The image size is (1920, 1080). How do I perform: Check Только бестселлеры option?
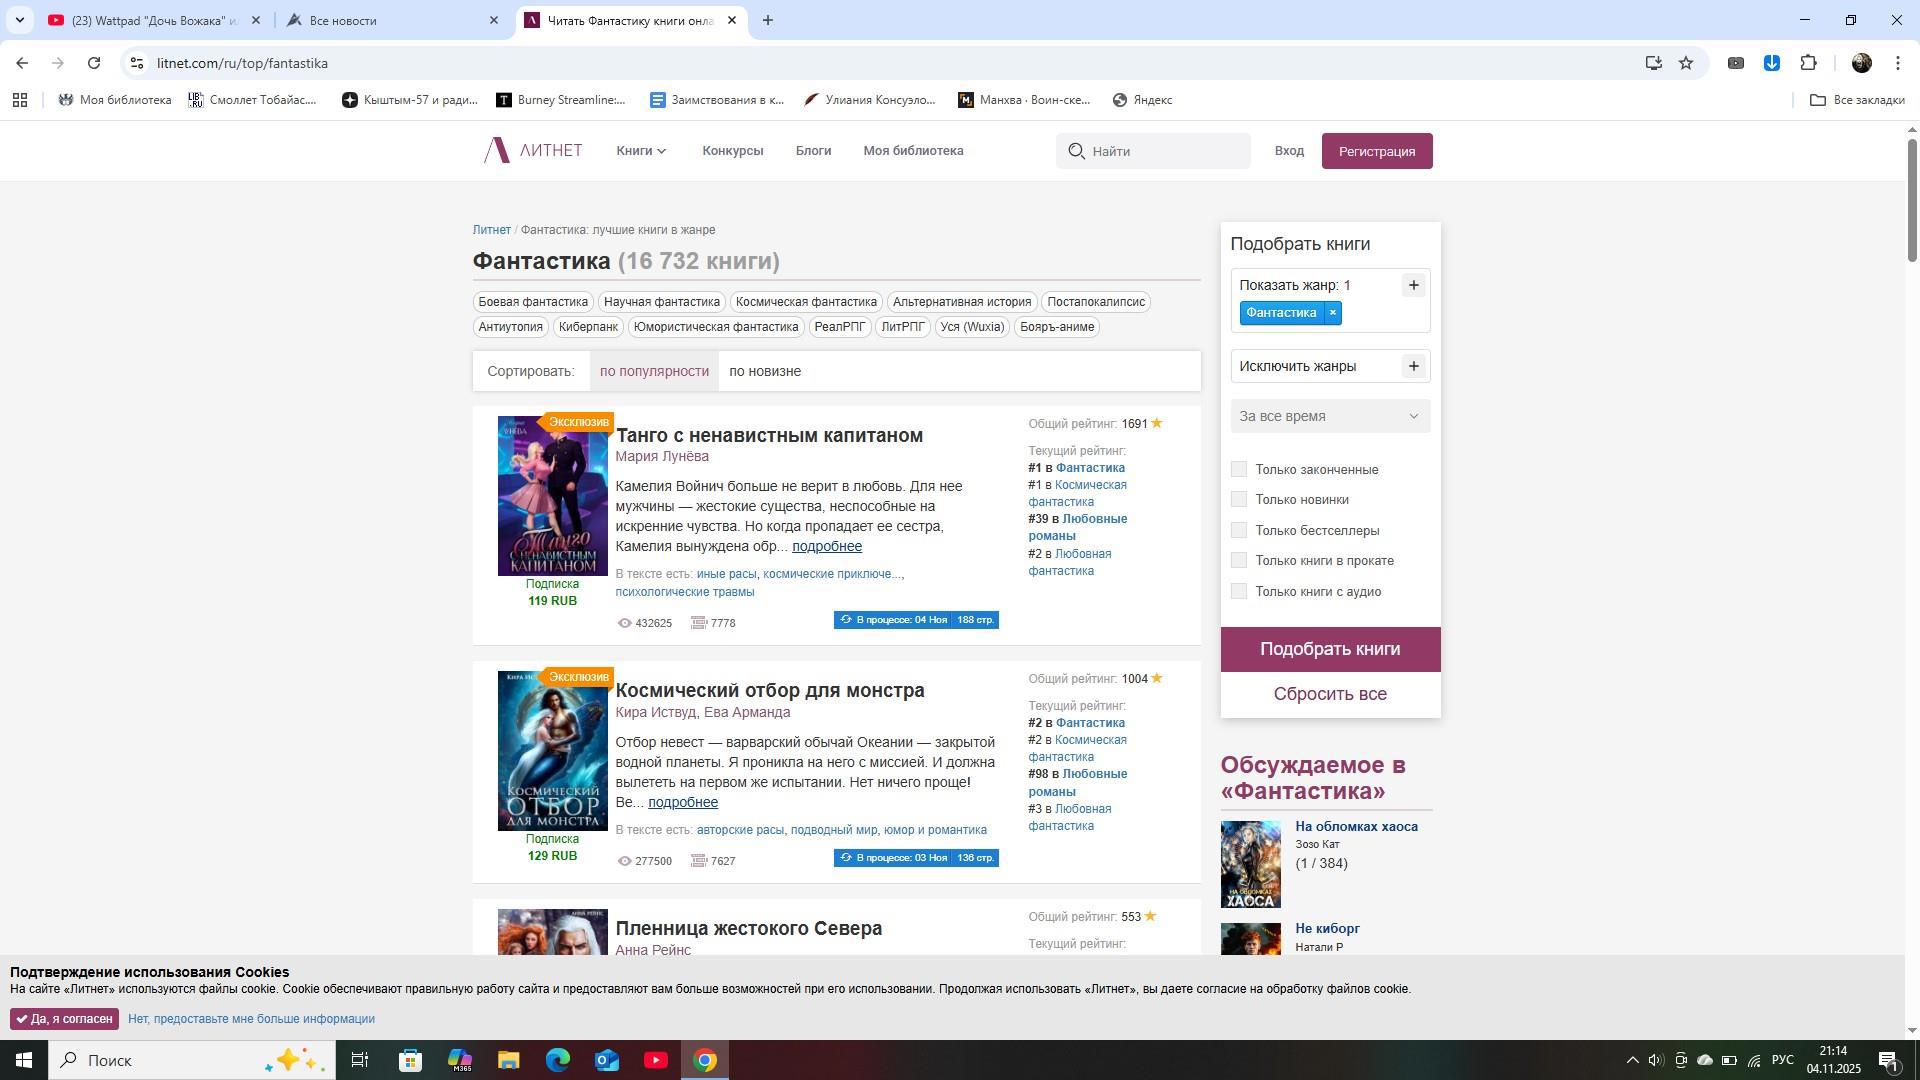[x=1239, y=530]
